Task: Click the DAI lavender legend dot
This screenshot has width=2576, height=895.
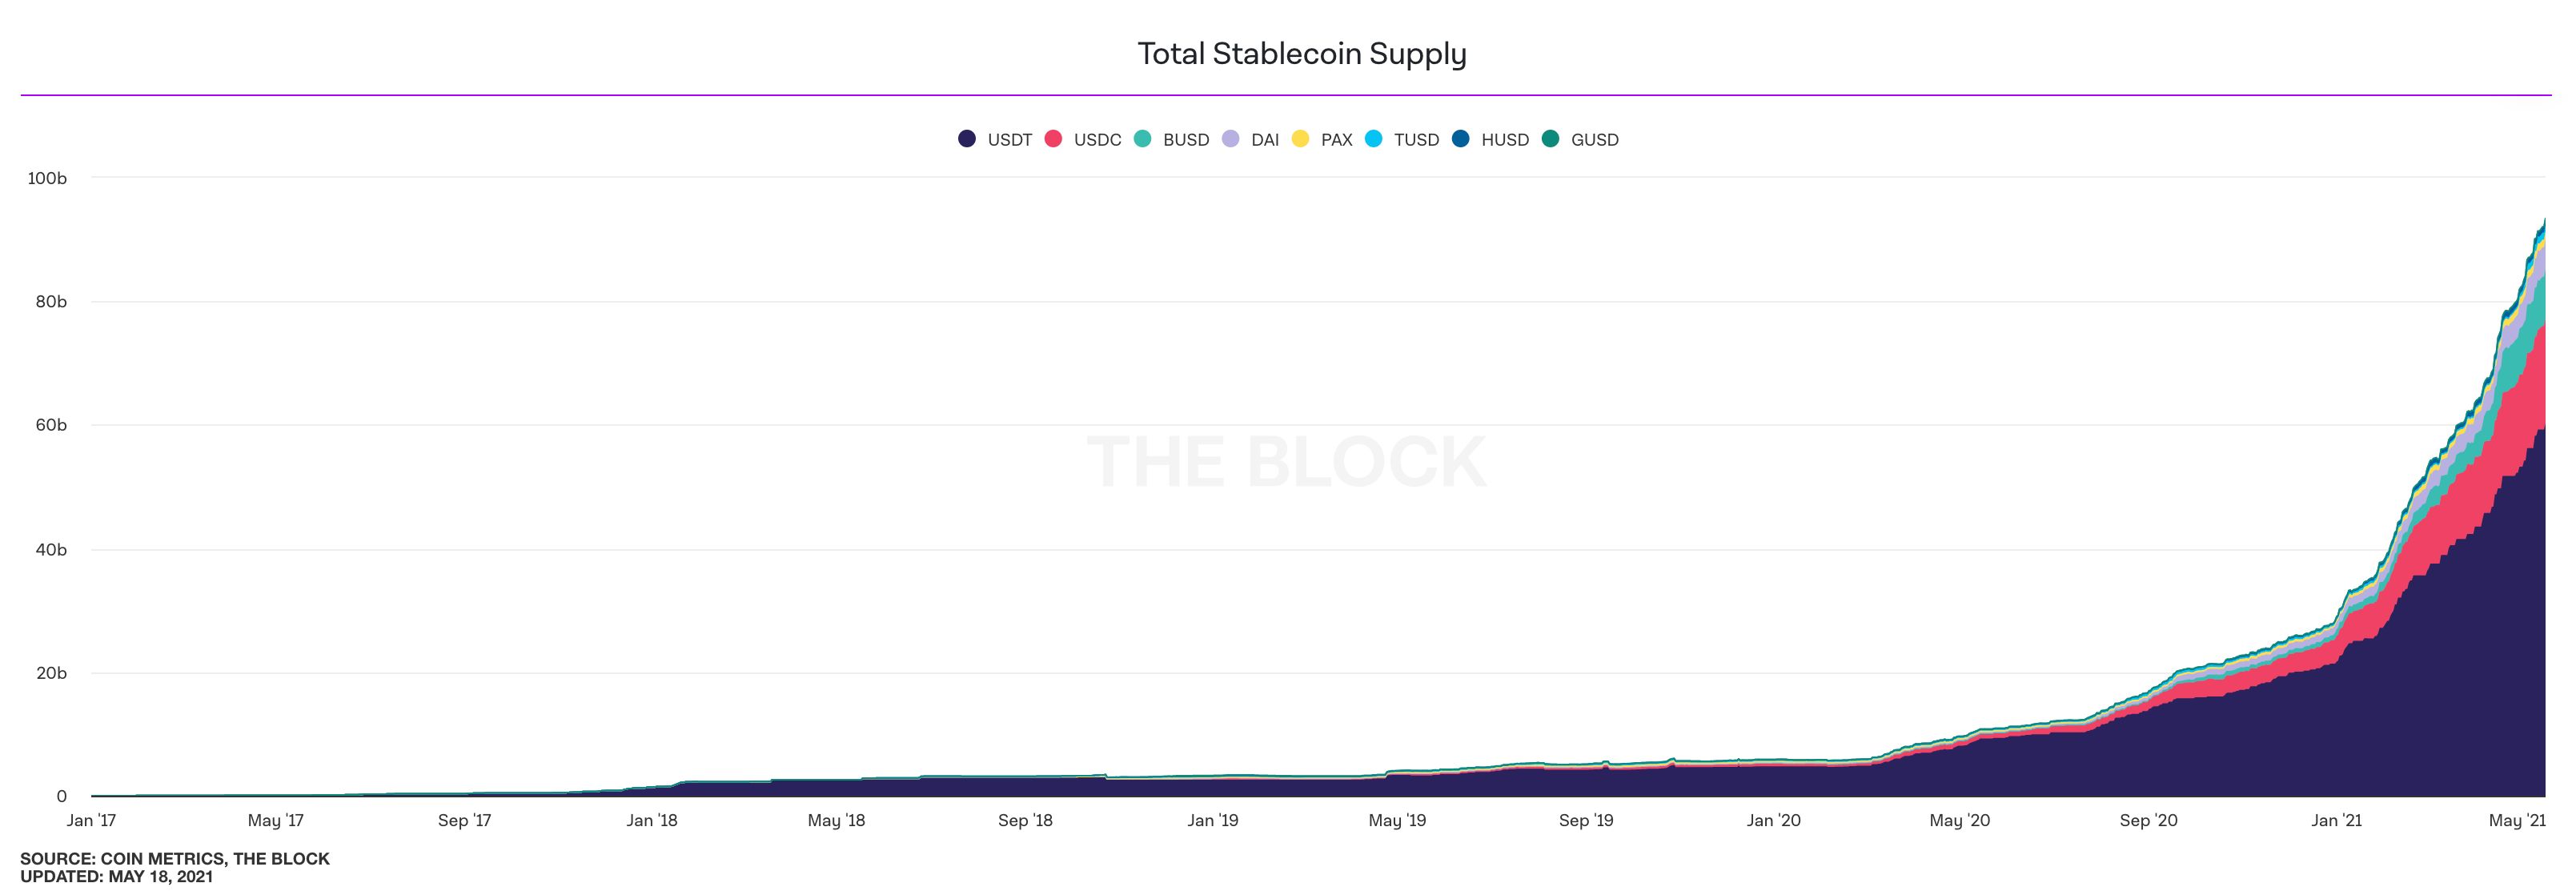Action: coord(1230,139)
